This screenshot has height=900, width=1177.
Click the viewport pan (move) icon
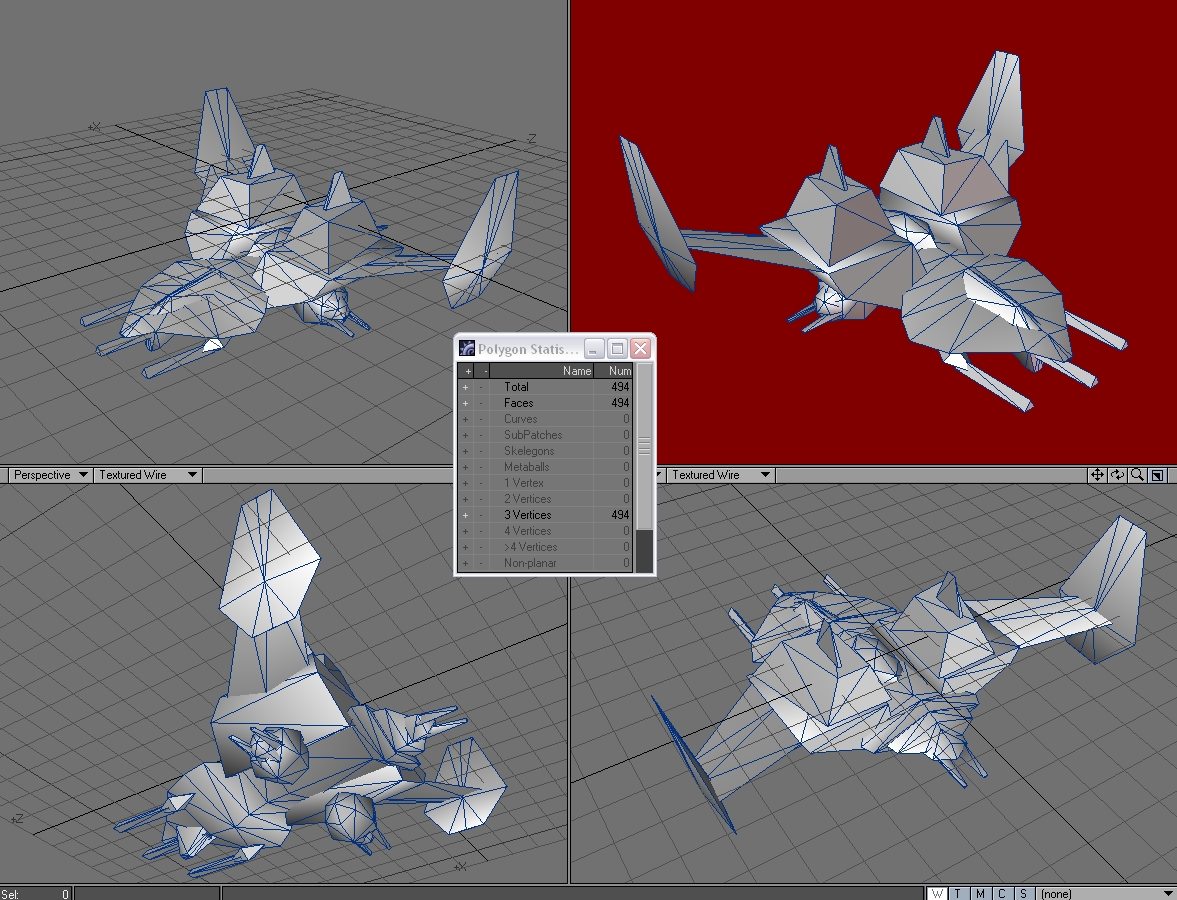(1097, 475)
